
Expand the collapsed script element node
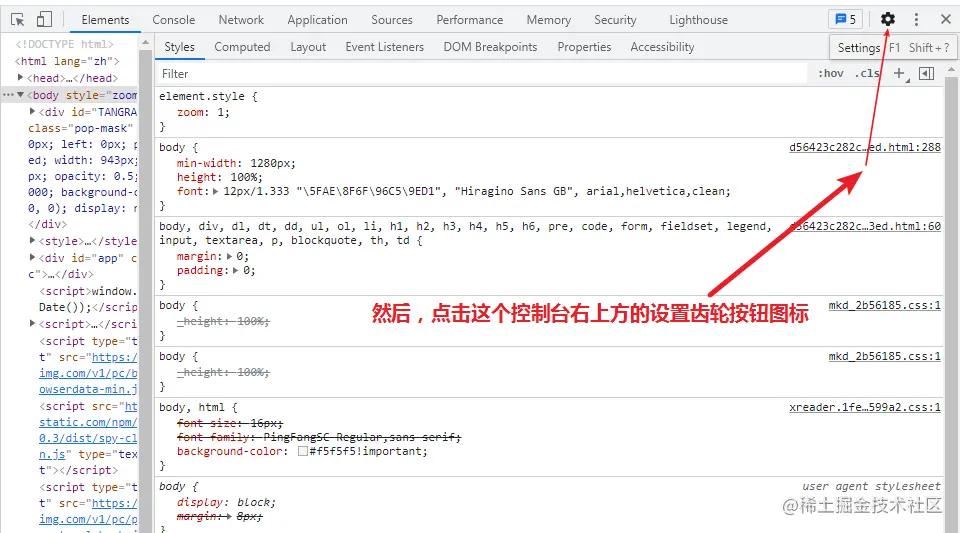pyautogui.click(x=32, y=323)
